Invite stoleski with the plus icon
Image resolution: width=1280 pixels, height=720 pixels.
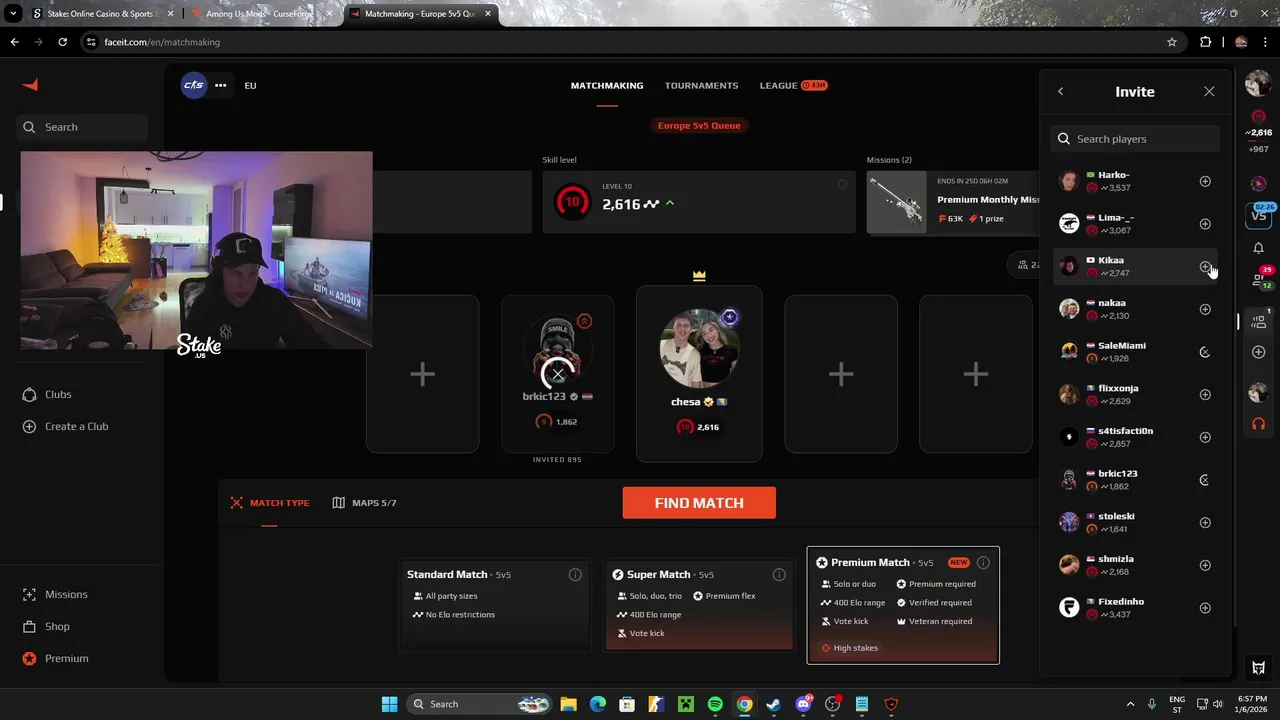pos(1205,523)
